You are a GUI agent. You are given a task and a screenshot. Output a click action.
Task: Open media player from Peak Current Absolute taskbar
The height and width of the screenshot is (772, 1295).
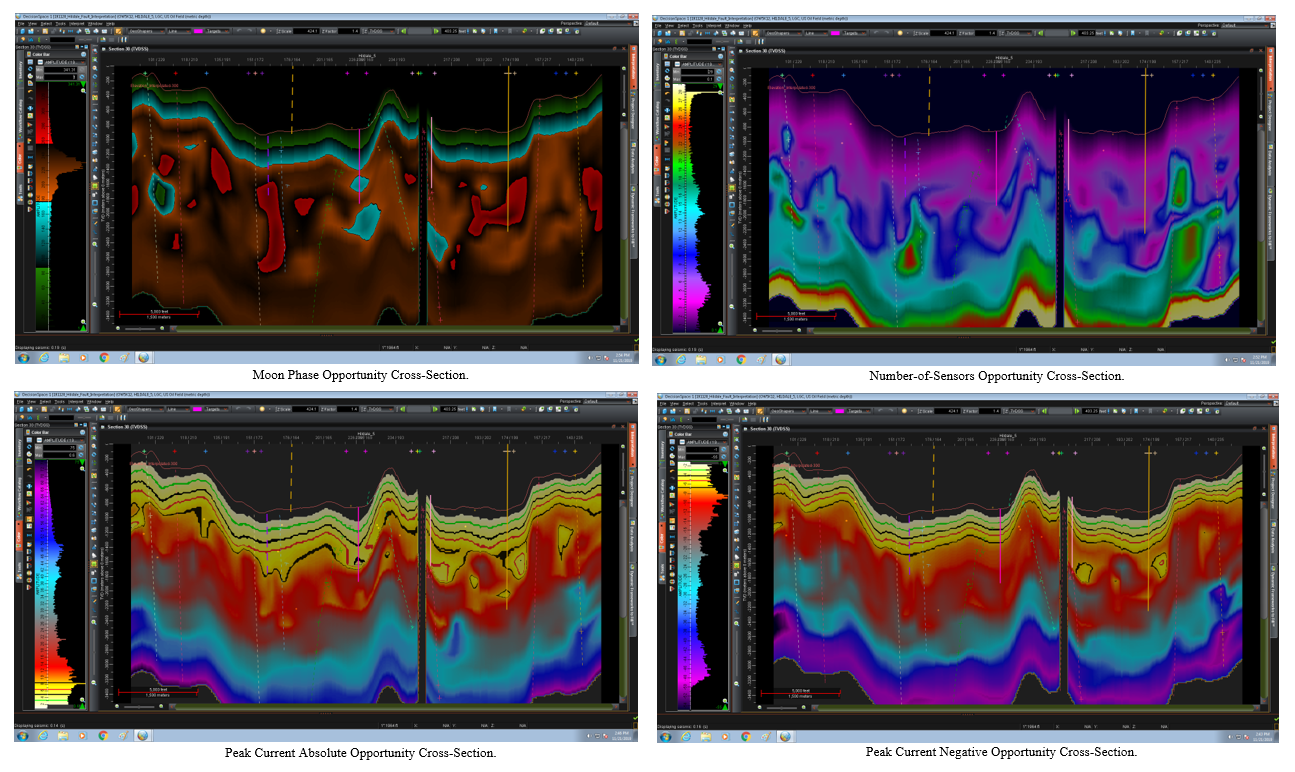[x=83, y=738]
